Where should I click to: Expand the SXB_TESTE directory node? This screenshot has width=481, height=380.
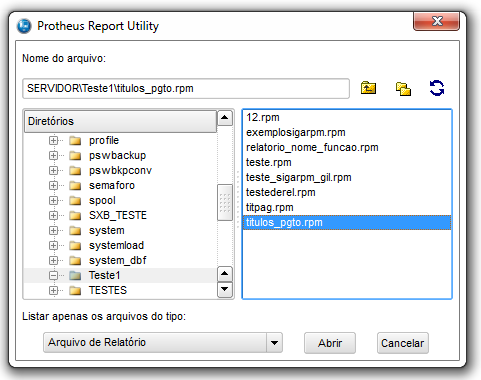tap(53, 216)
